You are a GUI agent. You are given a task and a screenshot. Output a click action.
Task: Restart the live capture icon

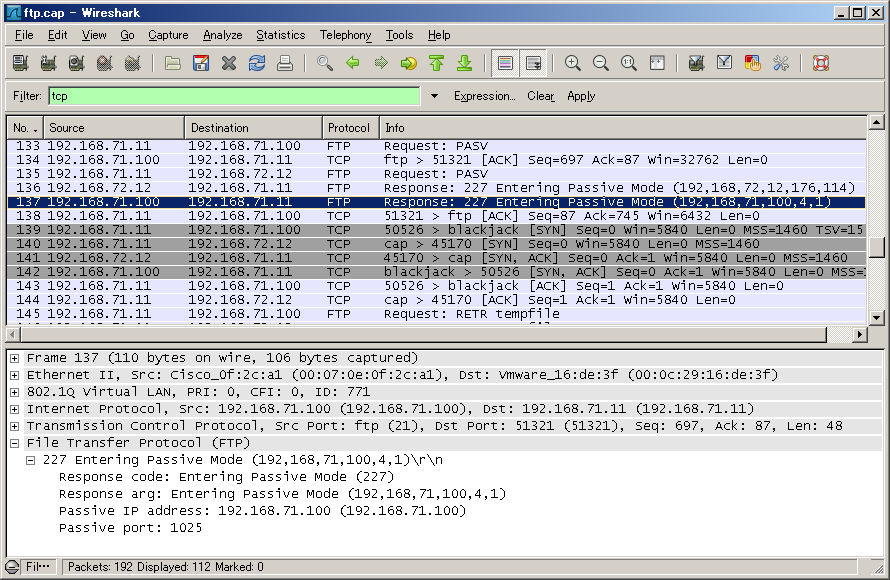click(132, 63)
